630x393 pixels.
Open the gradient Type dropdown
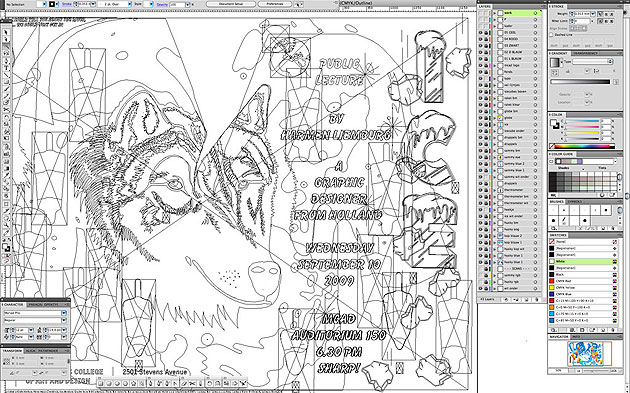coord(593,61)
